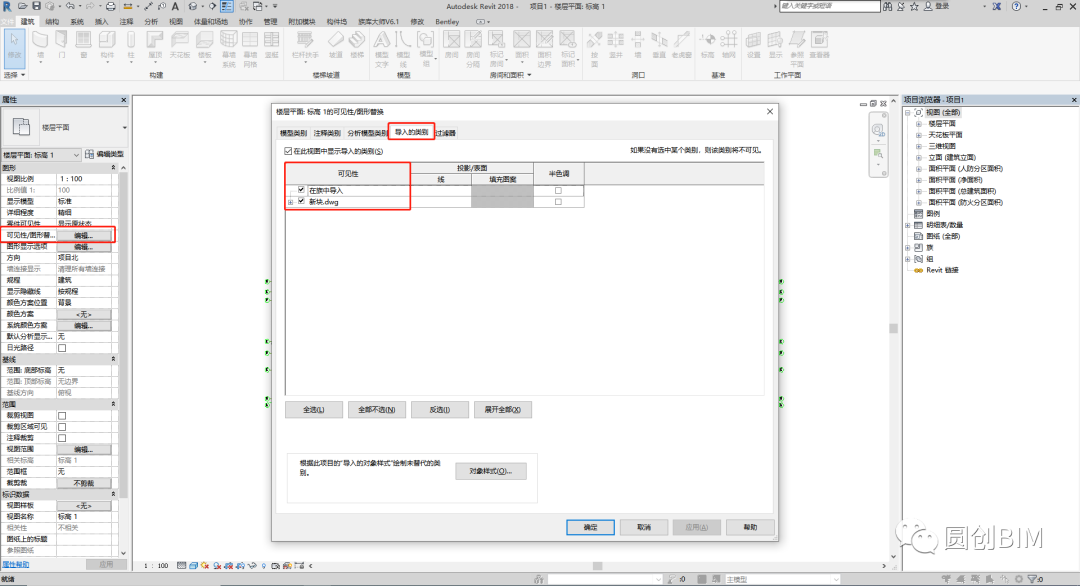Enable halftone for 在族中导入 row

click(x=558, y=190)
